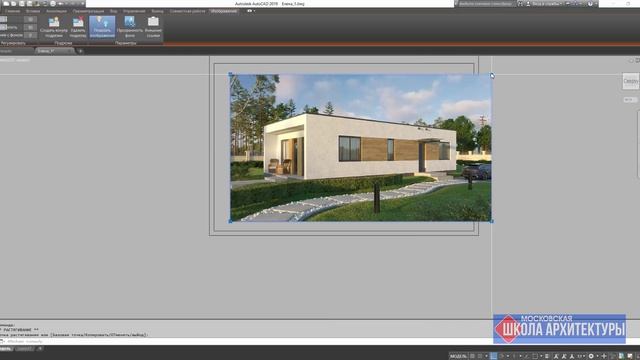Click the Help question mark icon
640x360 pixels.
click(590, 4)
